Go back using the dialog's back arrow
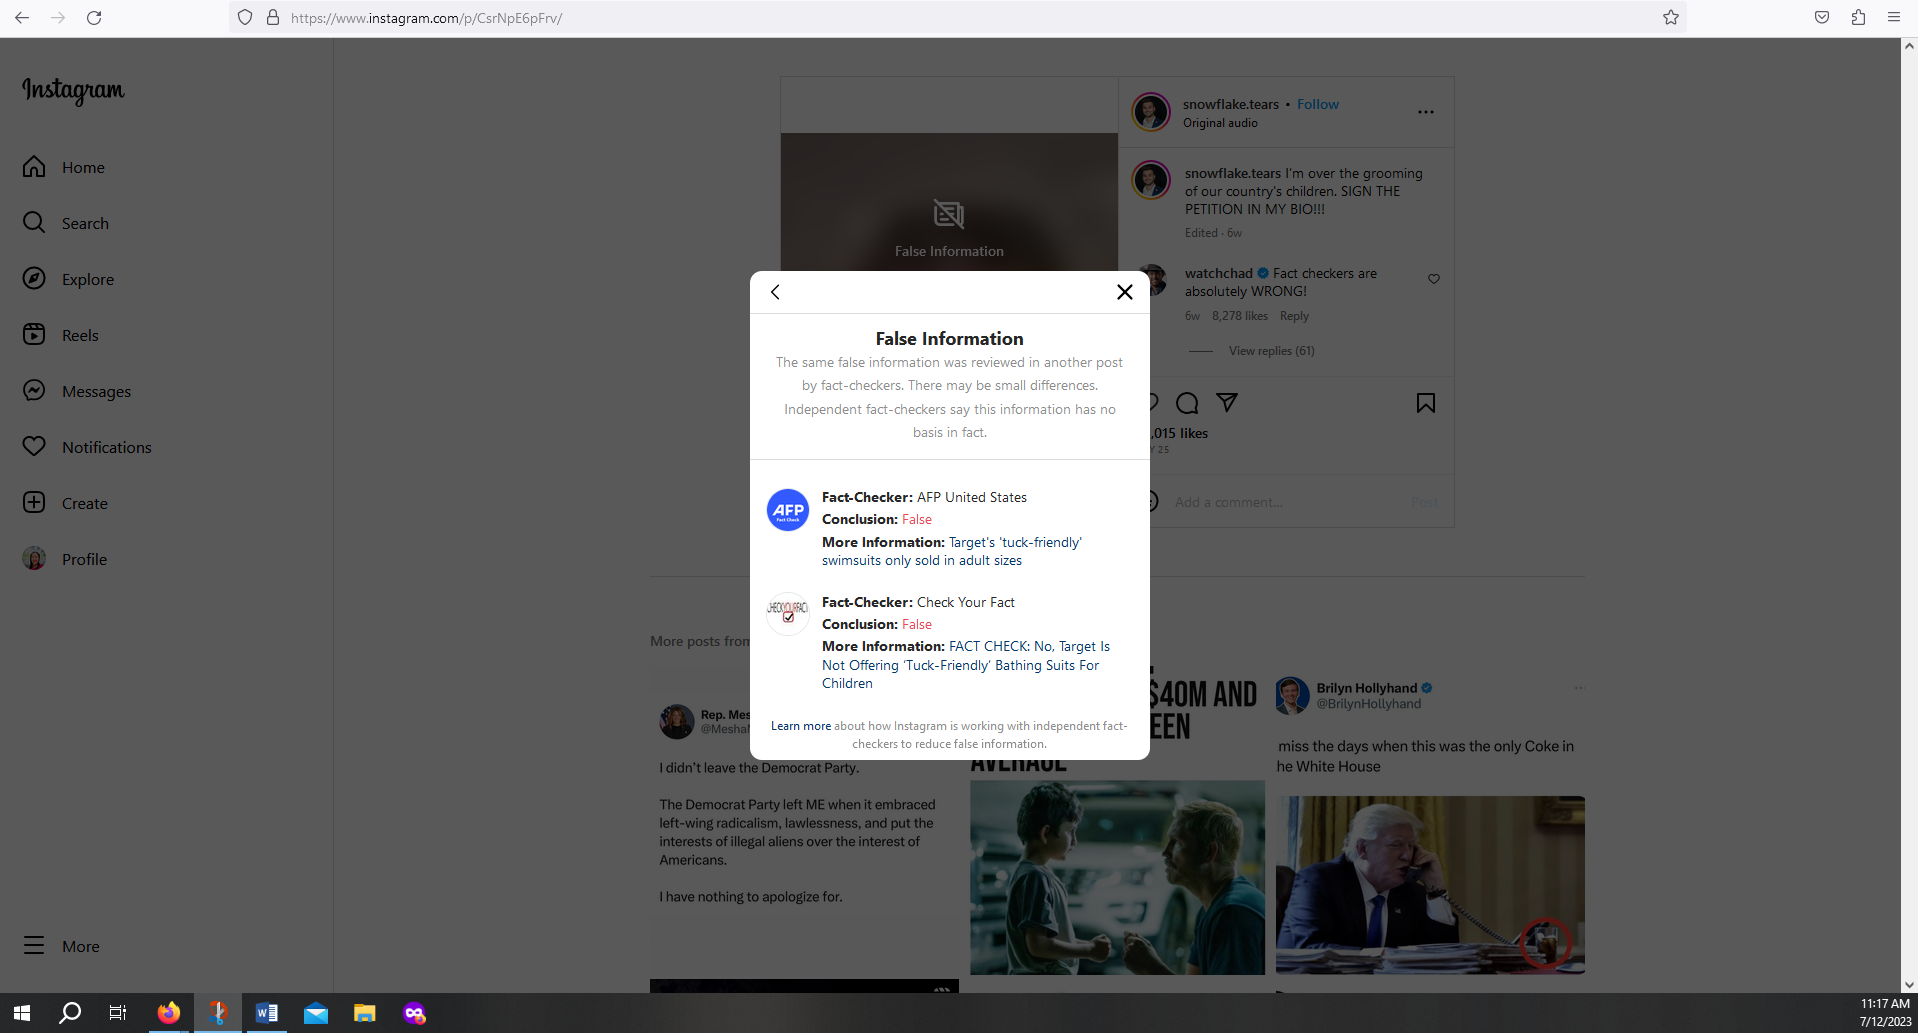Viewport: 1918px width, 1033px height. [x=775, y=292]
